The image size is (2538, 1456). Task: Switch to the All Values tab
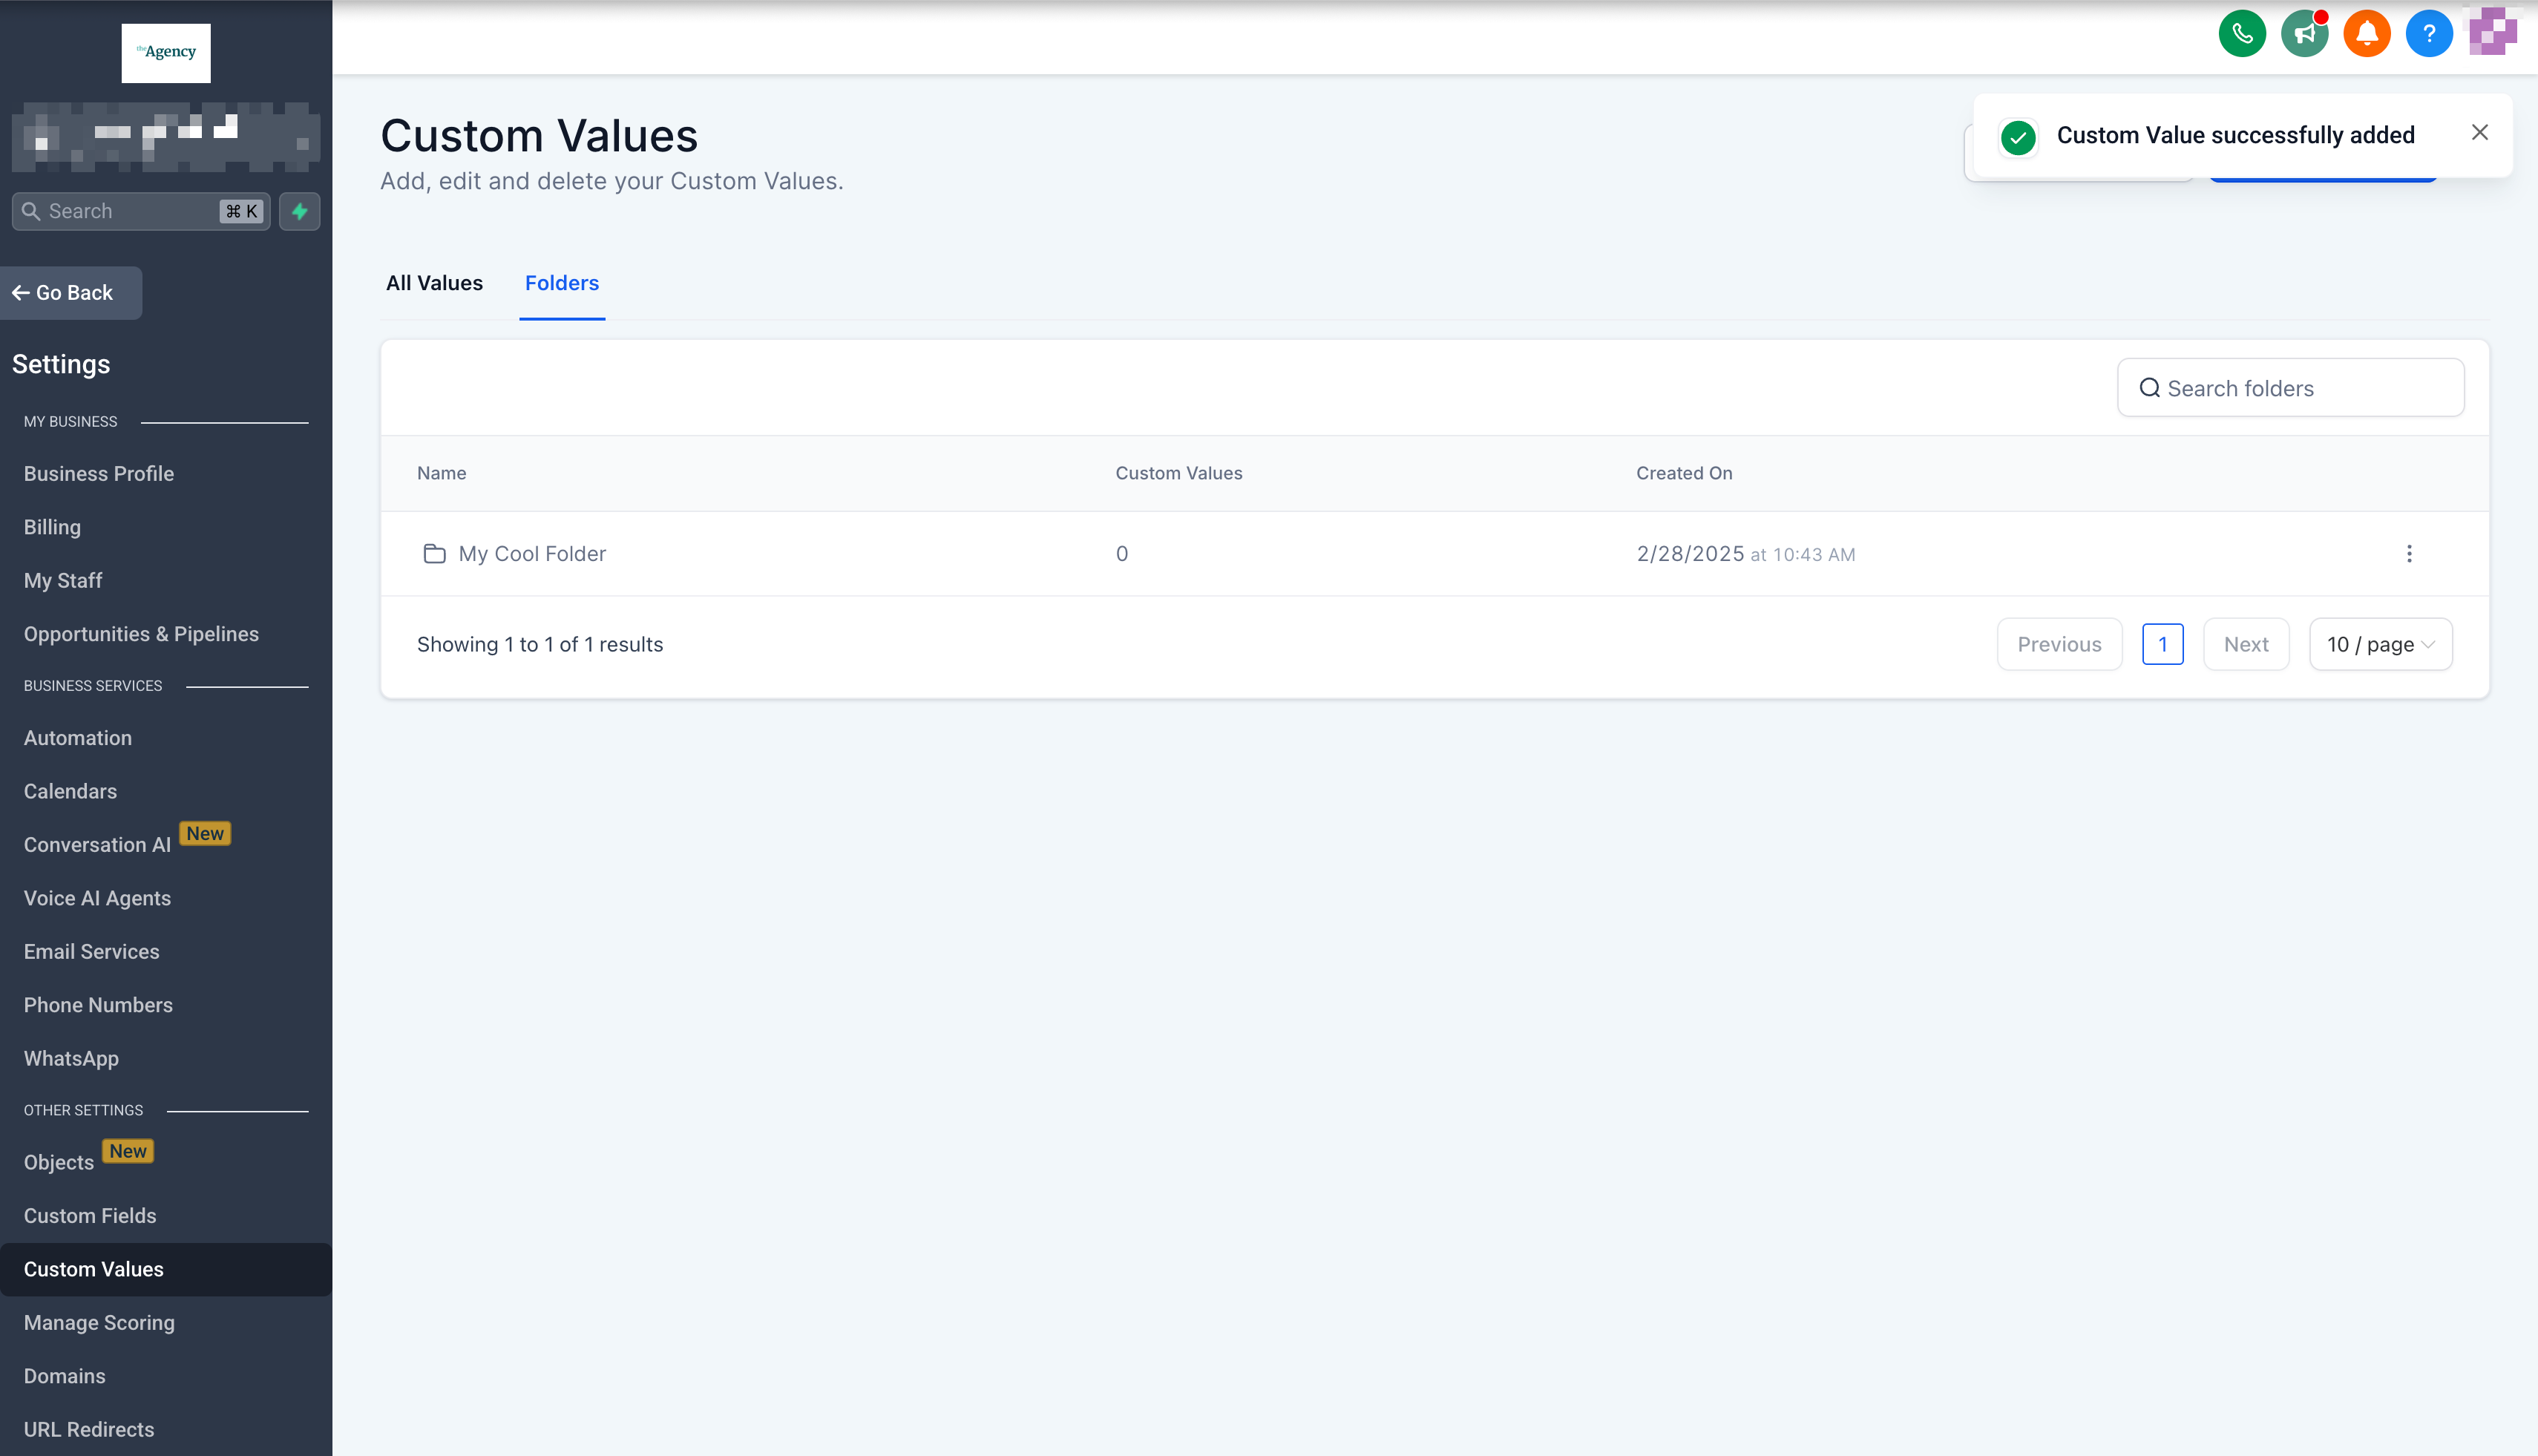point(434,283)
